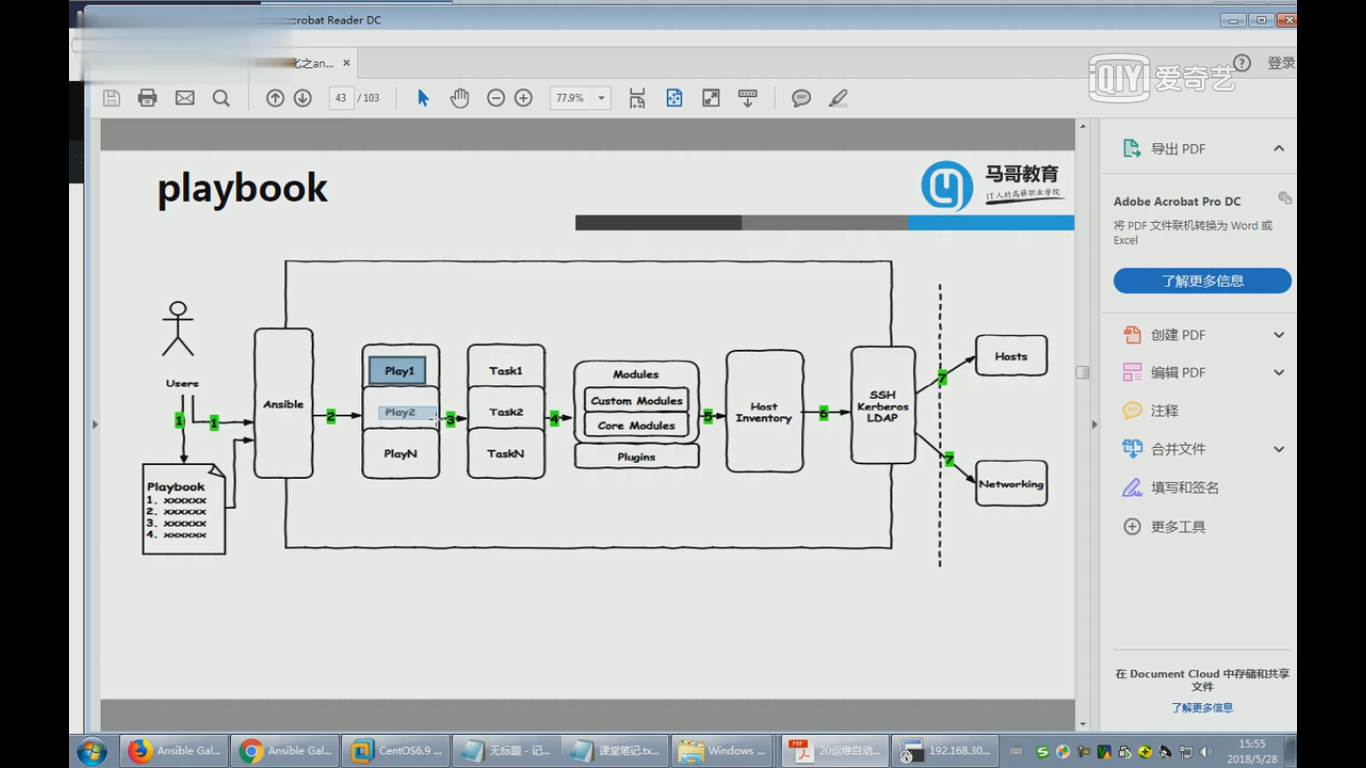Expand the 创建 PDF chevron
1366x768 pixels.
click(1279, 335)
